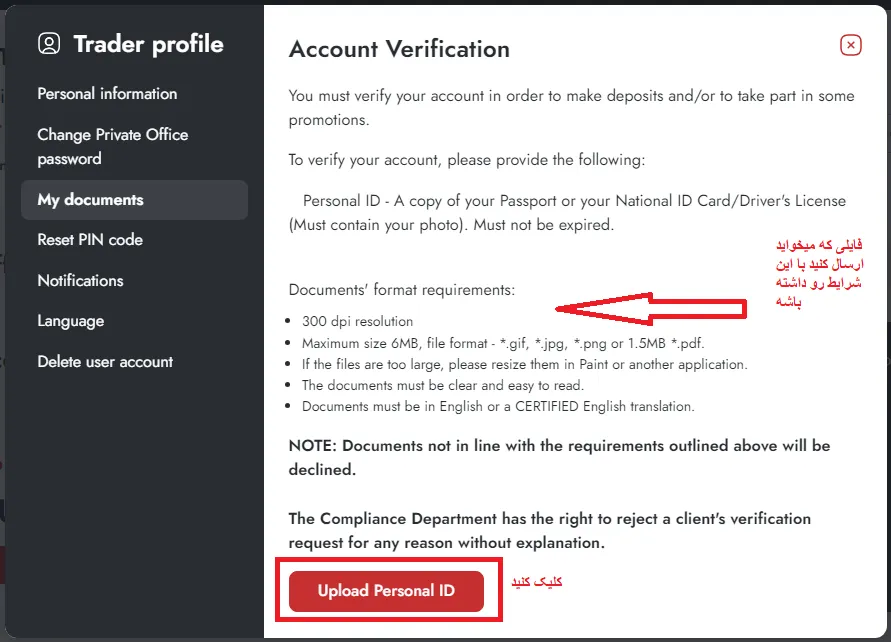The height and width of the screenshot is (642, 891).
Task: Click the bold NOTE warning paragraph
Action: click(559, 456)
